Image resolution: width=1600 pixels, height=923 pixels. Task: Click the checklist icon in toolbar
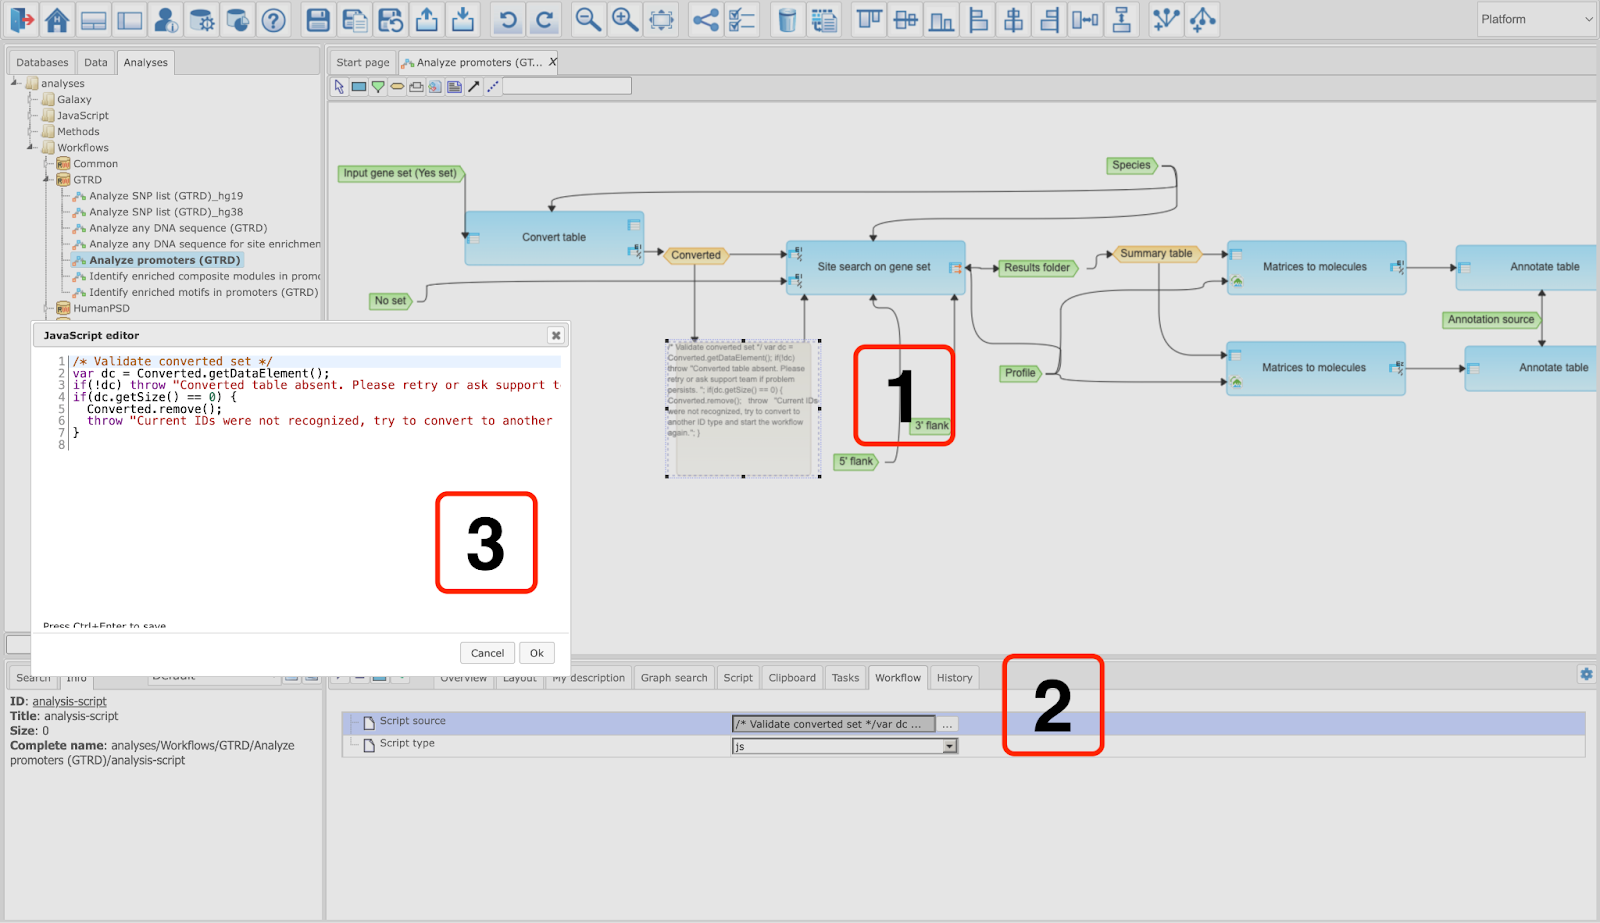(742, 19)
